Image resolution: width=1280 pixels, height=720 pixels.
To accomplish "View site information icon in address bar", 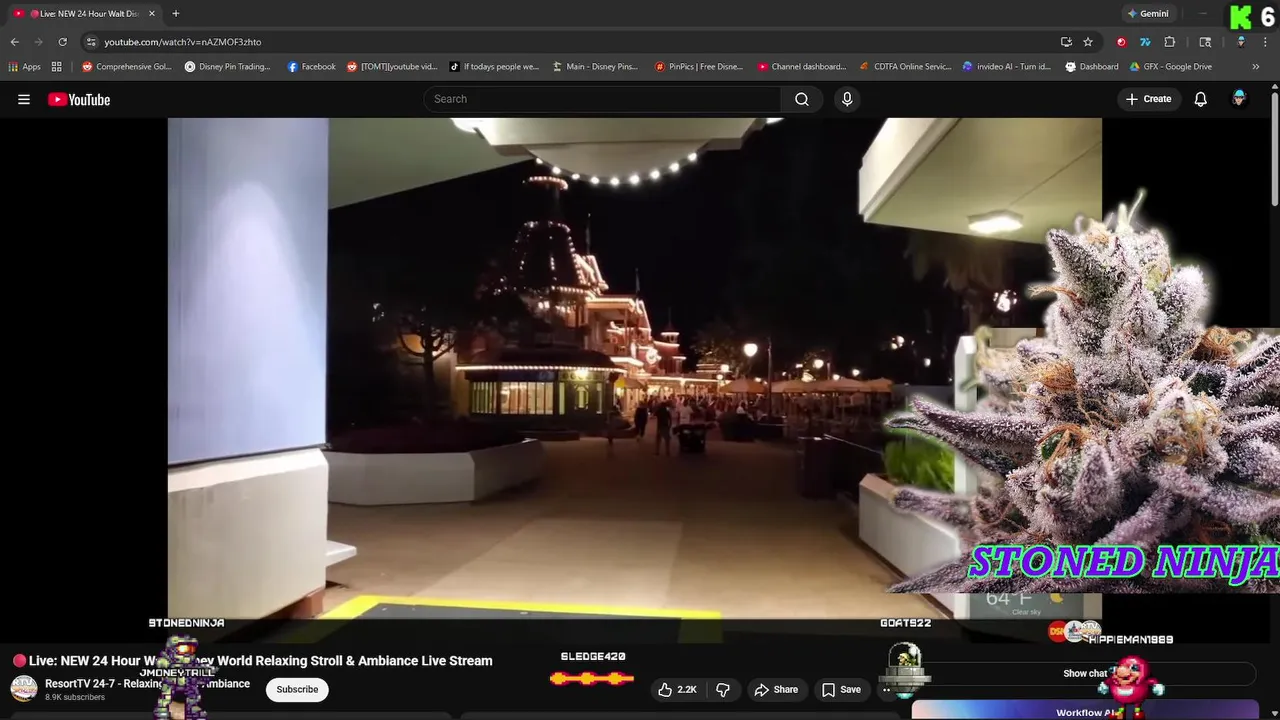I will click(x=91, y=42).
